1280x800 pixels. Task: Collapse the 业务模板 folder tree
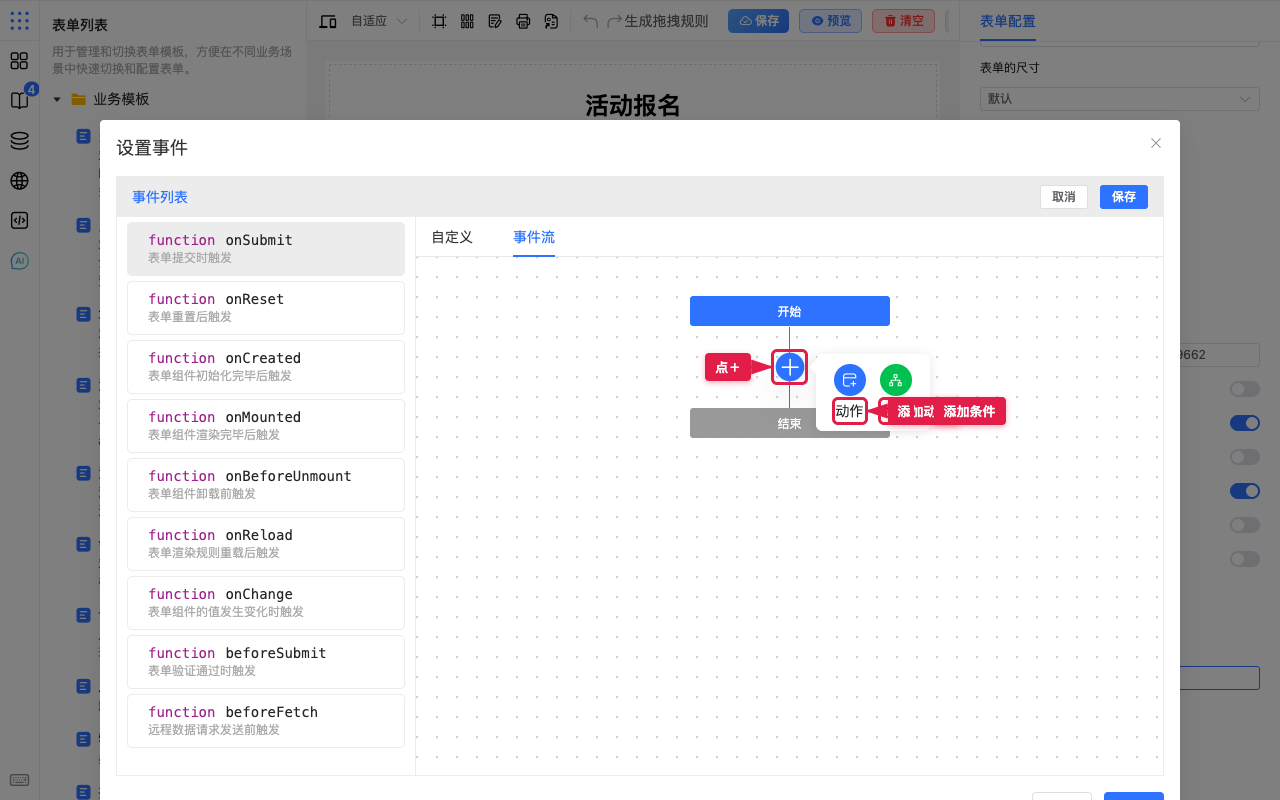57,99
